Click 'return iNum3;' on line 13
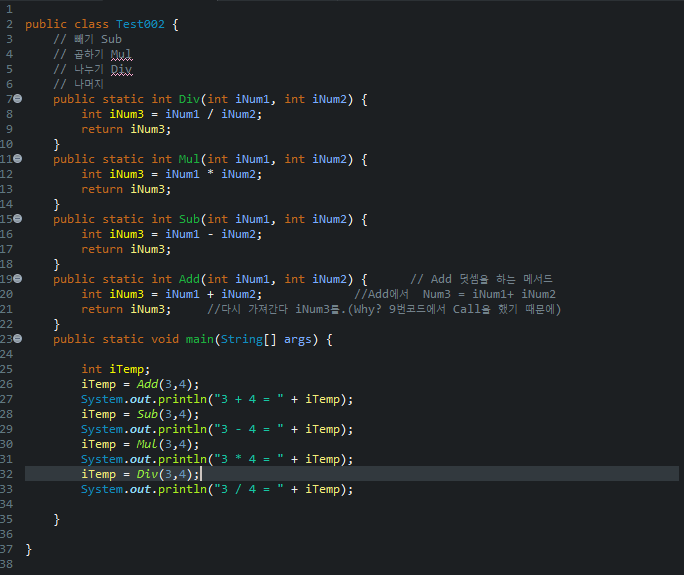The height and width of the screenshot is (575, 684). tap(126, 189)
